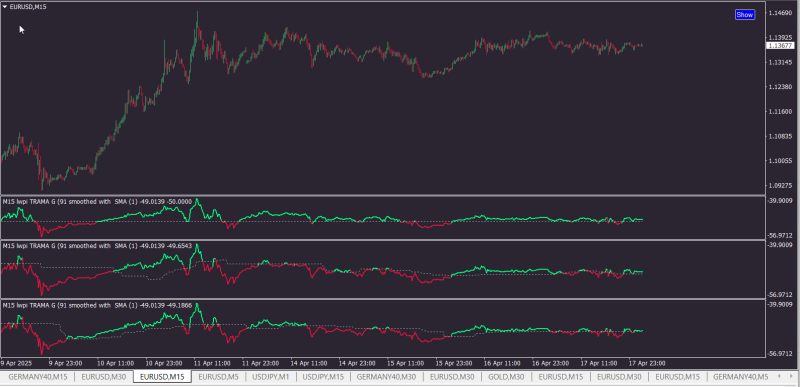Open the GERMANY40,M30 chart tab
This screenshot has width=800, height=387.
(387, 377)
